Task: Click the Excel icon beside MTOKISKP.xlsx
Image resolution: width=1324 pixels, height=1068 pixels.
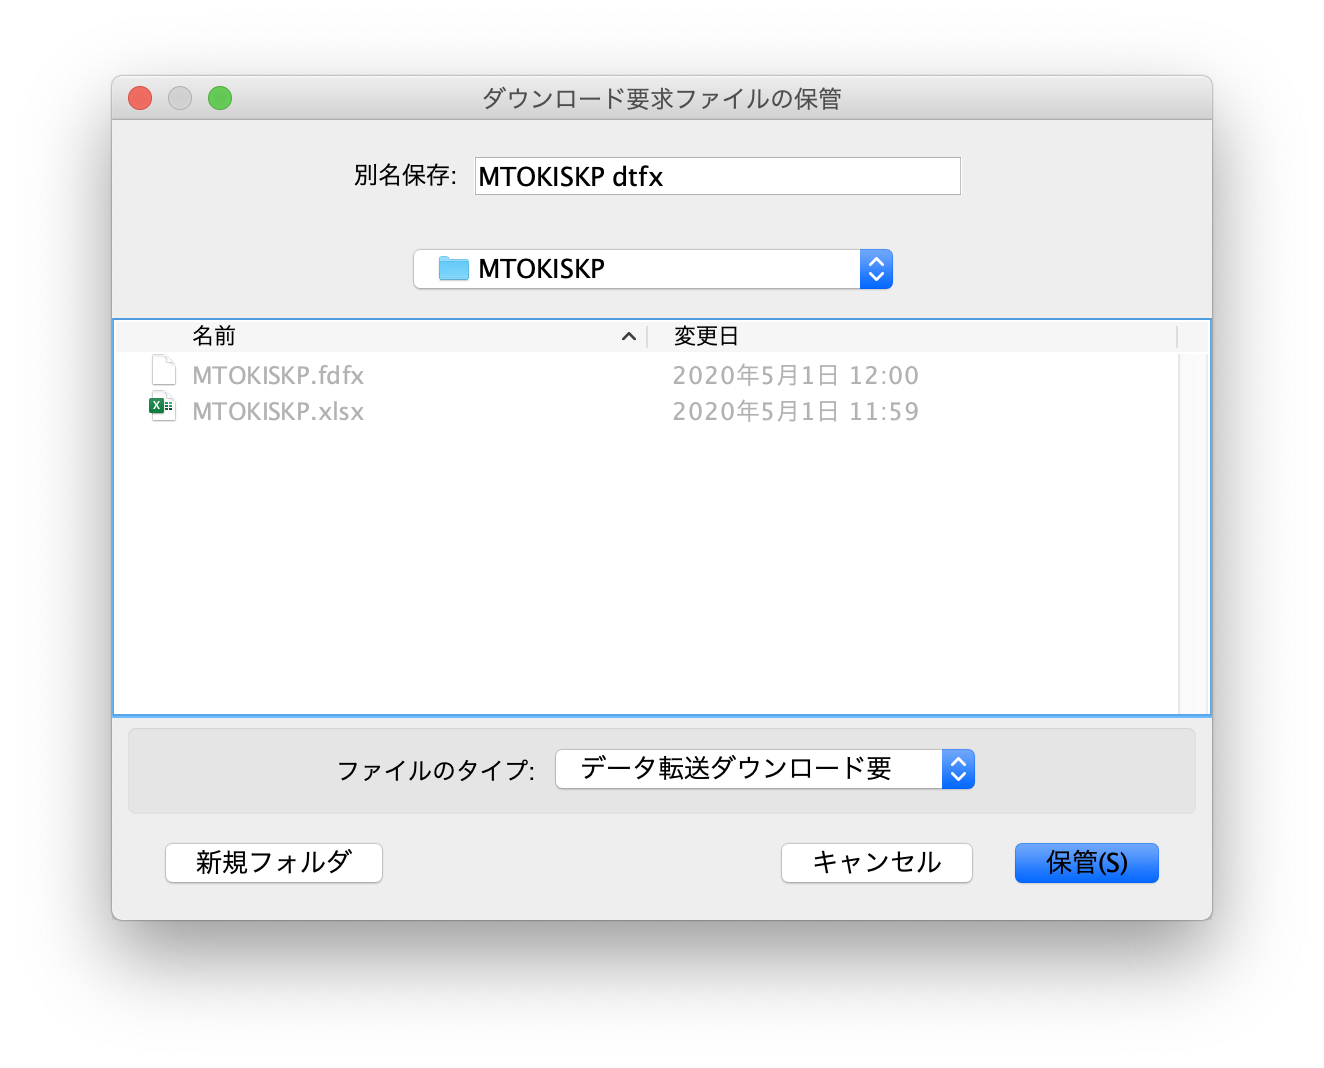Action: click(x=161, y=405)
